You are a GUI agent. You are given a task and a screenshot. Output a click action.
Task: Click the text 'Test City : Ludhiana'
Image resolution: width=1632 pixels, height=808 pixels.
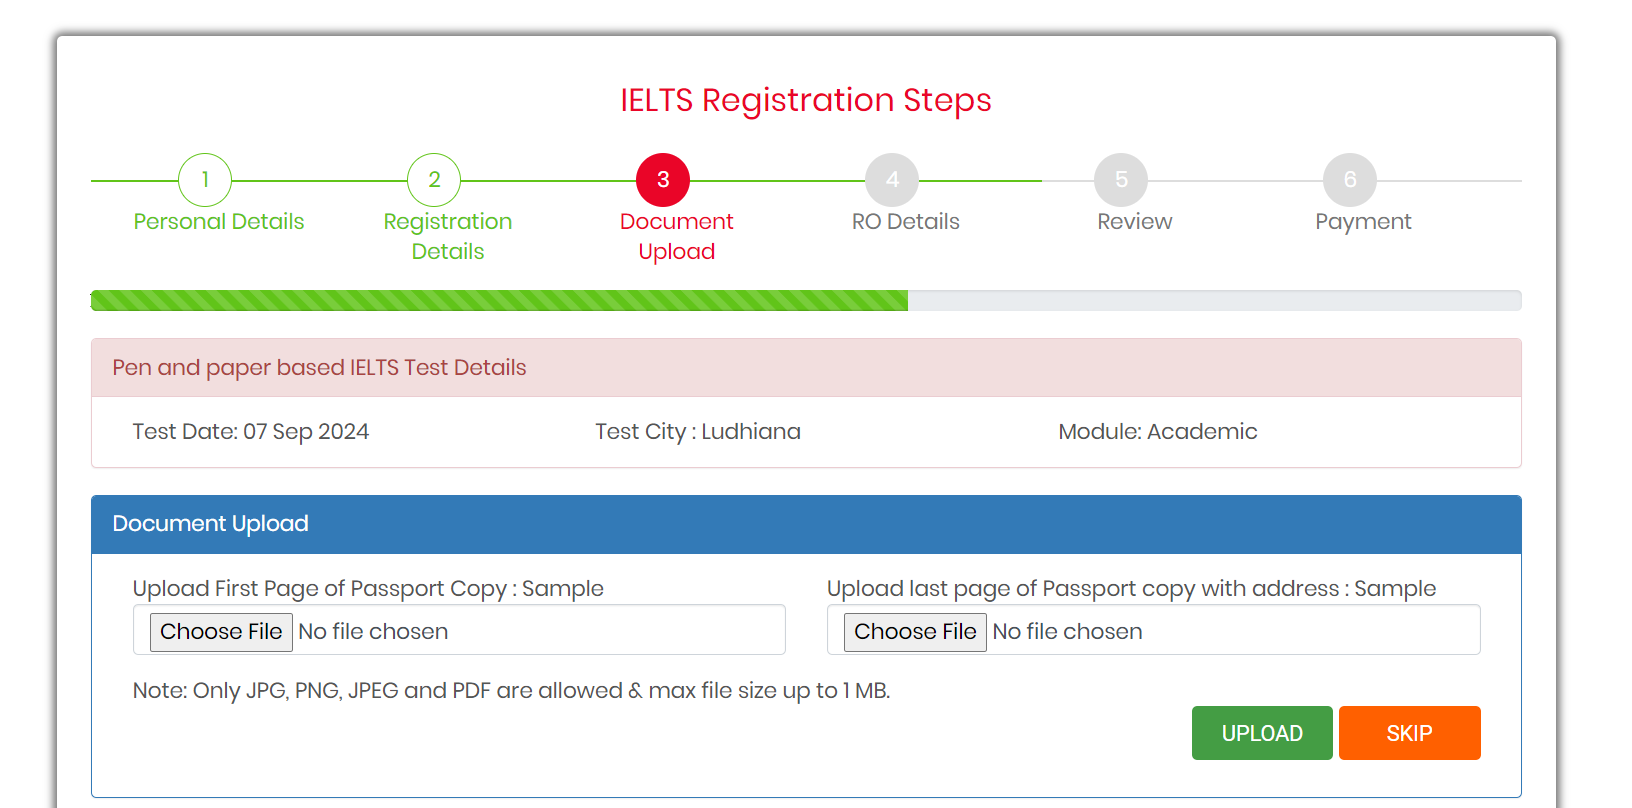pyautogui.click(x=698, y=432)
